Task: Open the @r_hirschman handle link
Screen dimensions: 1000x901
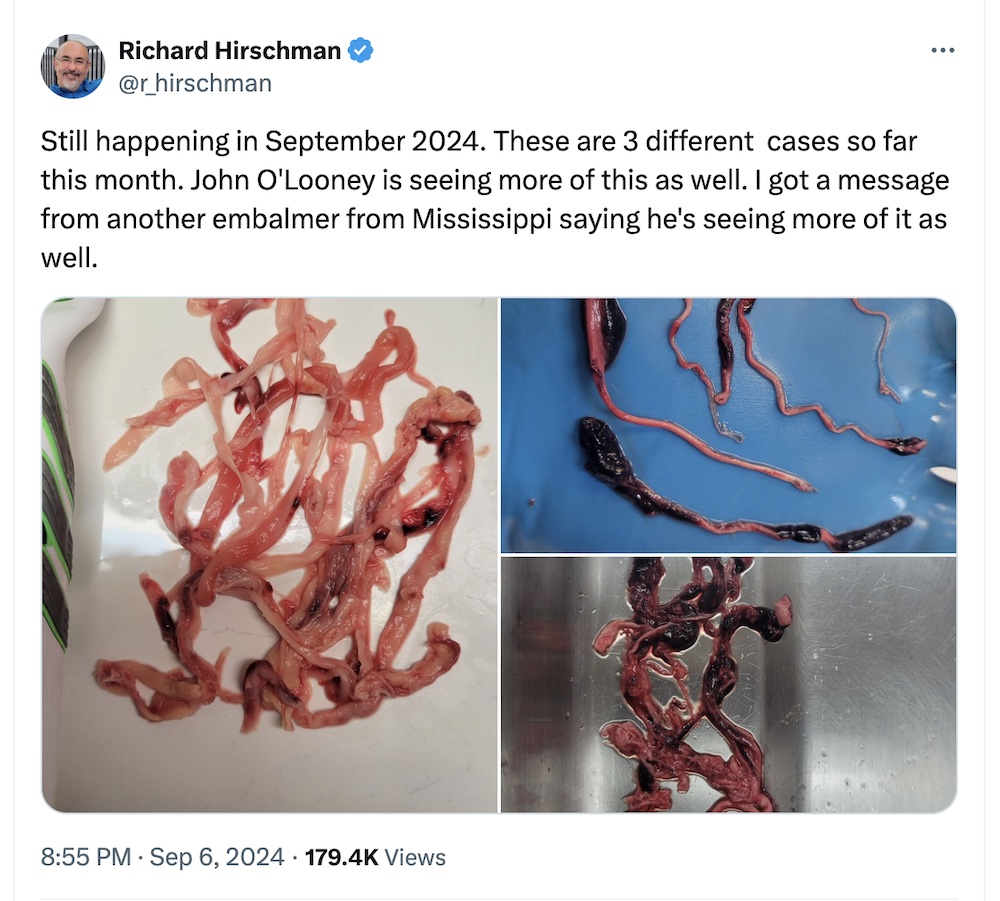Action: 195,84
